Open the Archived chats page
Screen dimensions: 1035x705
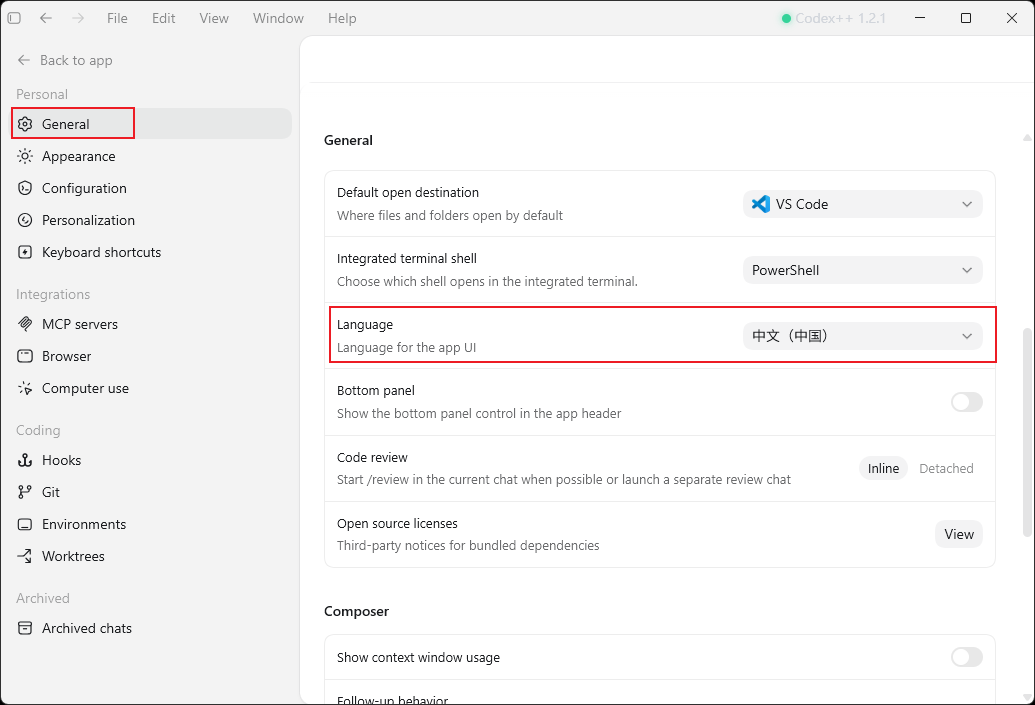coord(152,628)
